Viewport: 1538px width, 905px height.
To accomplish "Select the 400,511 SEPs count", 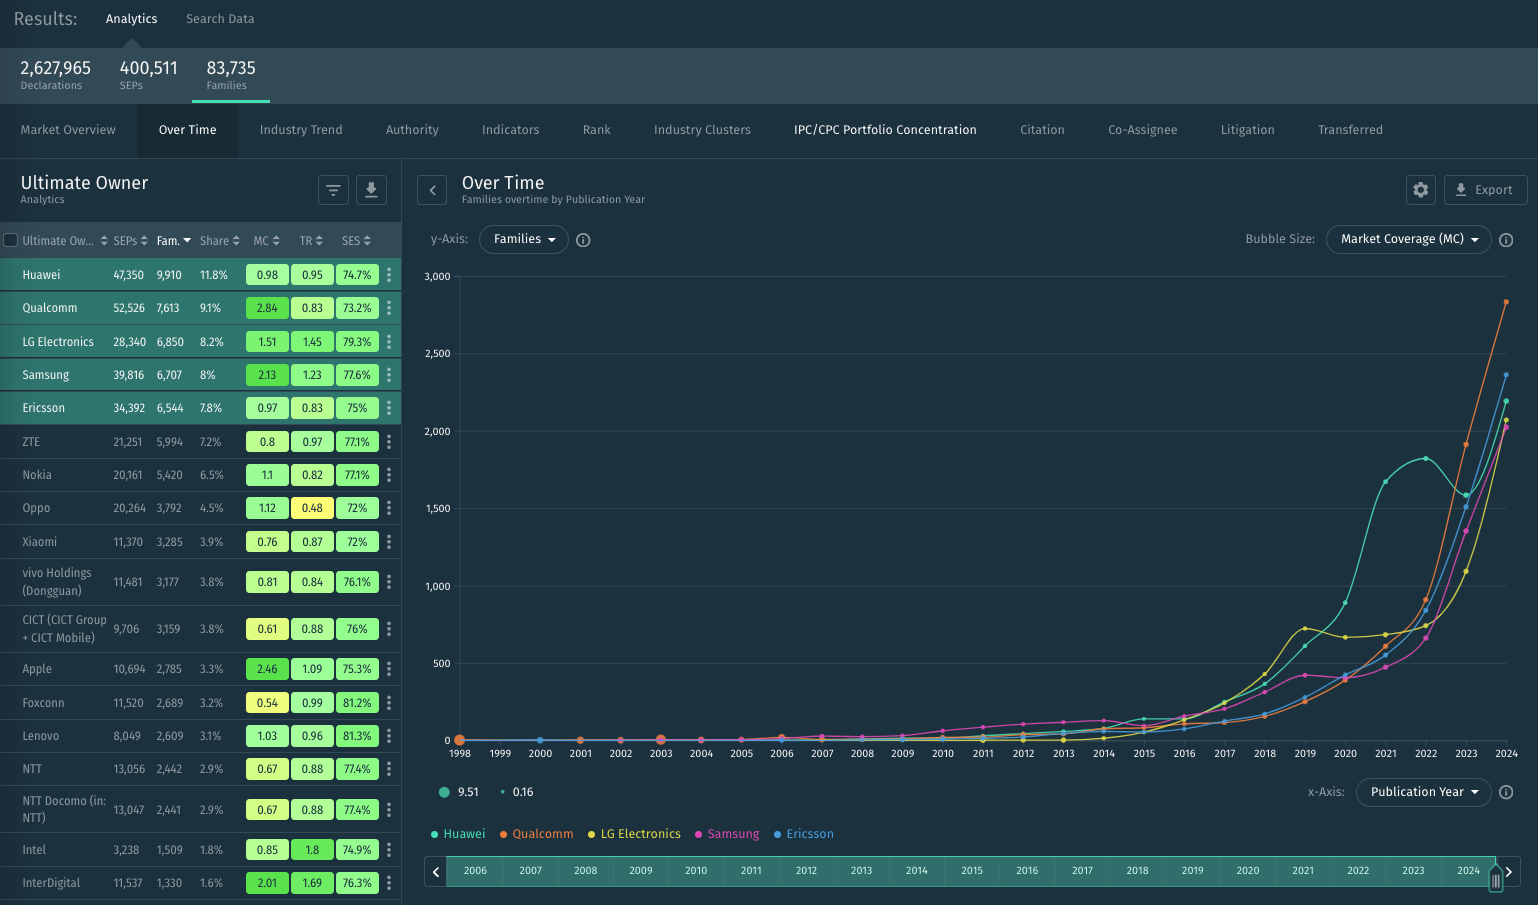I will [148, 75].
